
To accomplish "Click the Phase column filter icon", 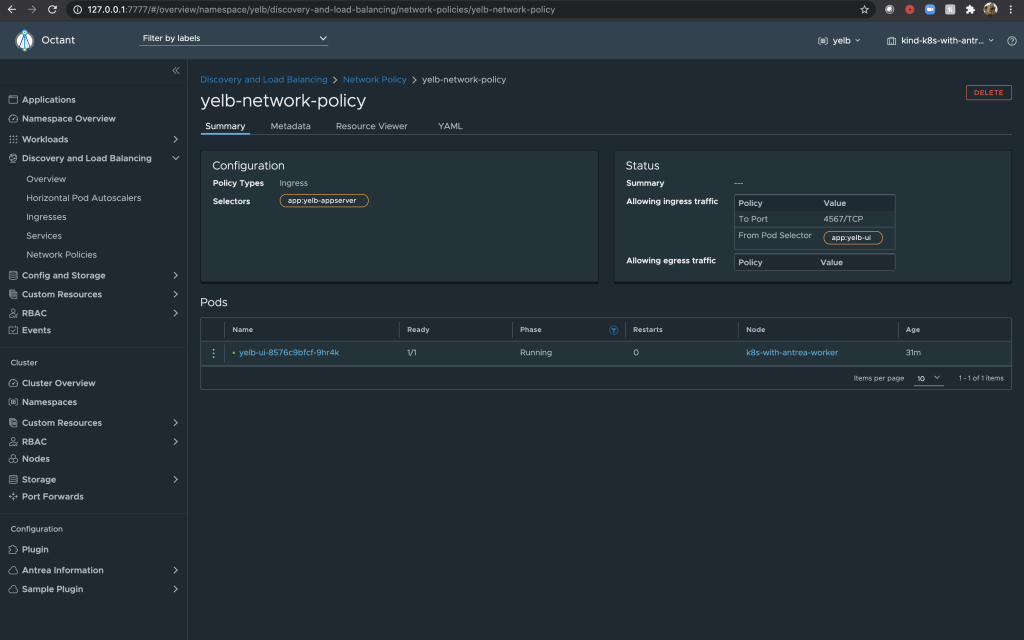I will 613,330.
